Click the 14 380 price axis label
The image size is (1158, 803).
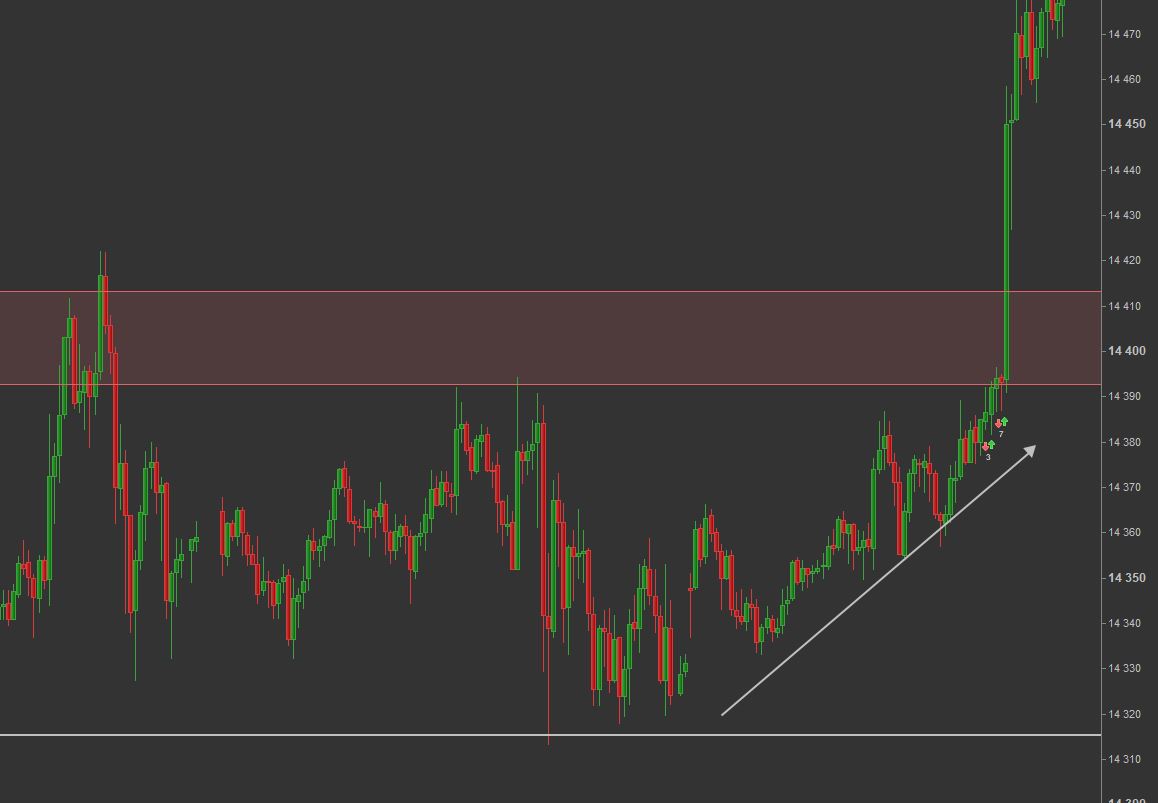click(1125, 442)
